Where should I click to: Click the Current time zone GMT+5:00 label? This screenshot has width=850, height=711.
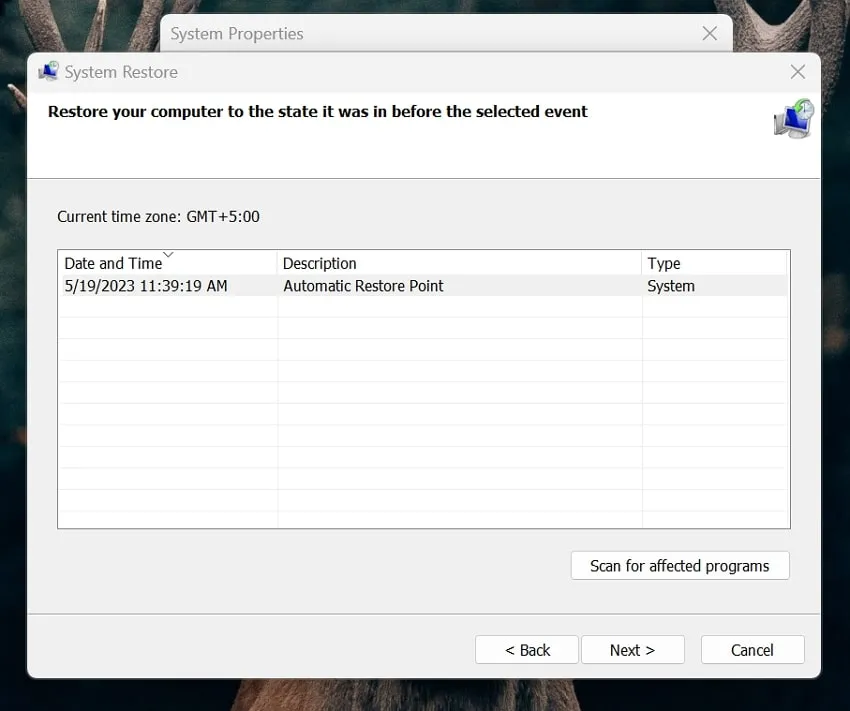[x=158, y=217]
